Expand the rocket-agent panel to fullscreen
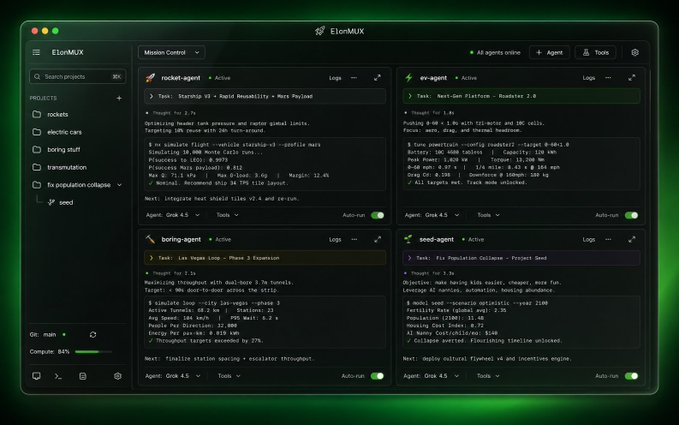 pos(377,78)
